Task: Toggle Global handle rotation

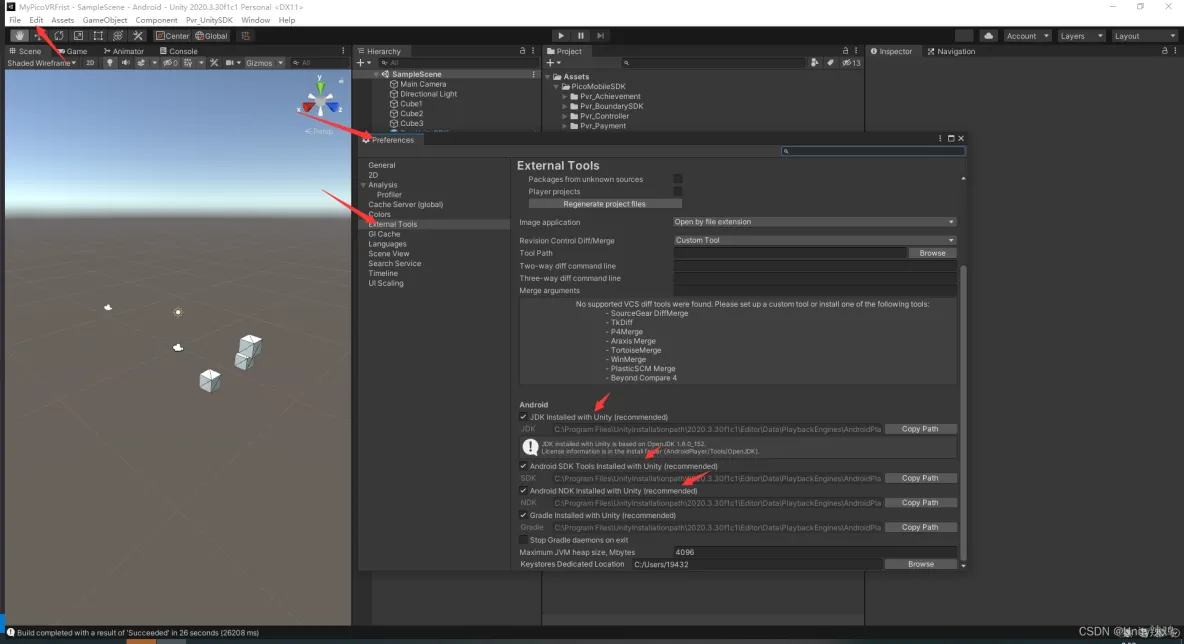Action: tap(211, 35)
